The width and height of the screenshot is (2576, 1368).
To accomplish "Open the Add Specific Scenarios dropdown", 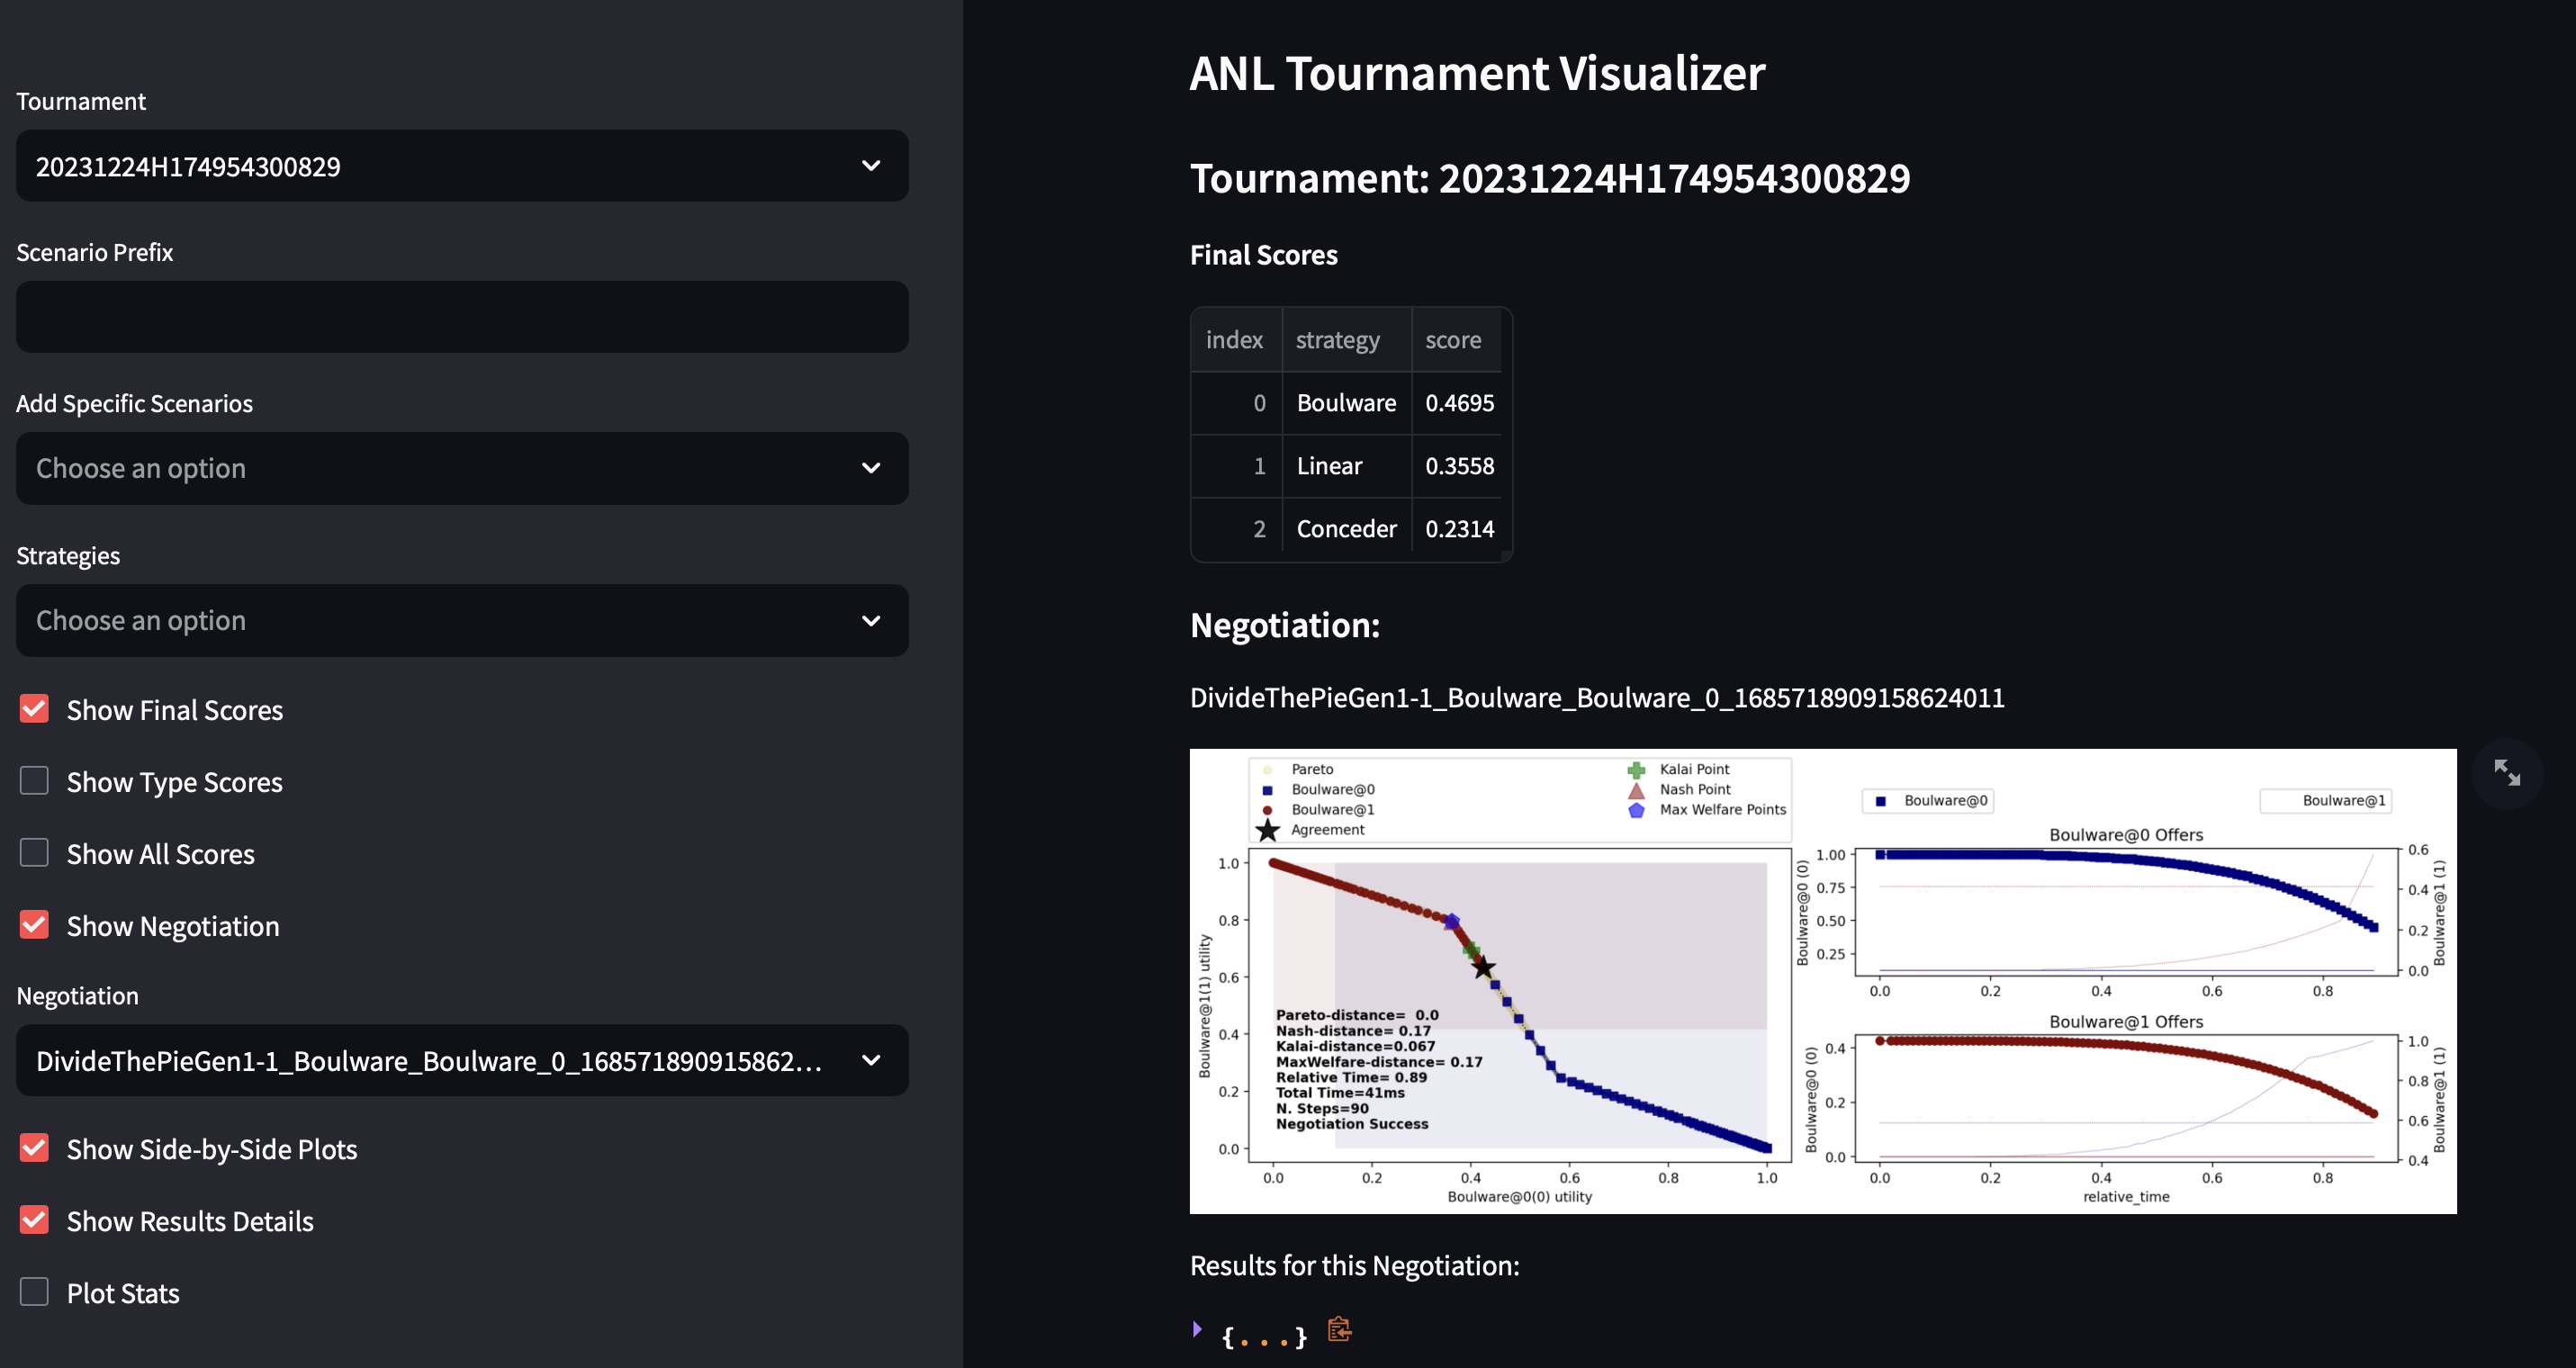I will click(x=462, y=469).
